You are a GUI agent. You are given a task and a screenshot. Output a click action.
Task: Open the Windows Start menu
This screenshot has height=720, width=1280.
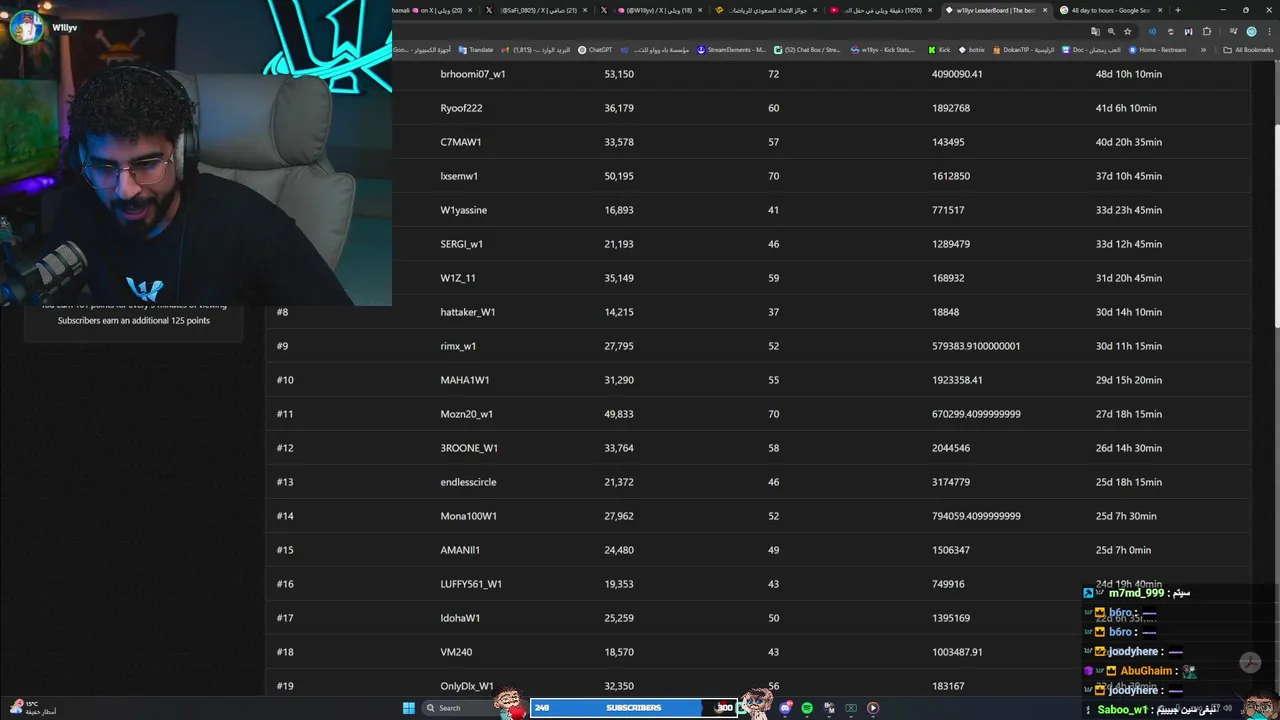tap(408, 708)
